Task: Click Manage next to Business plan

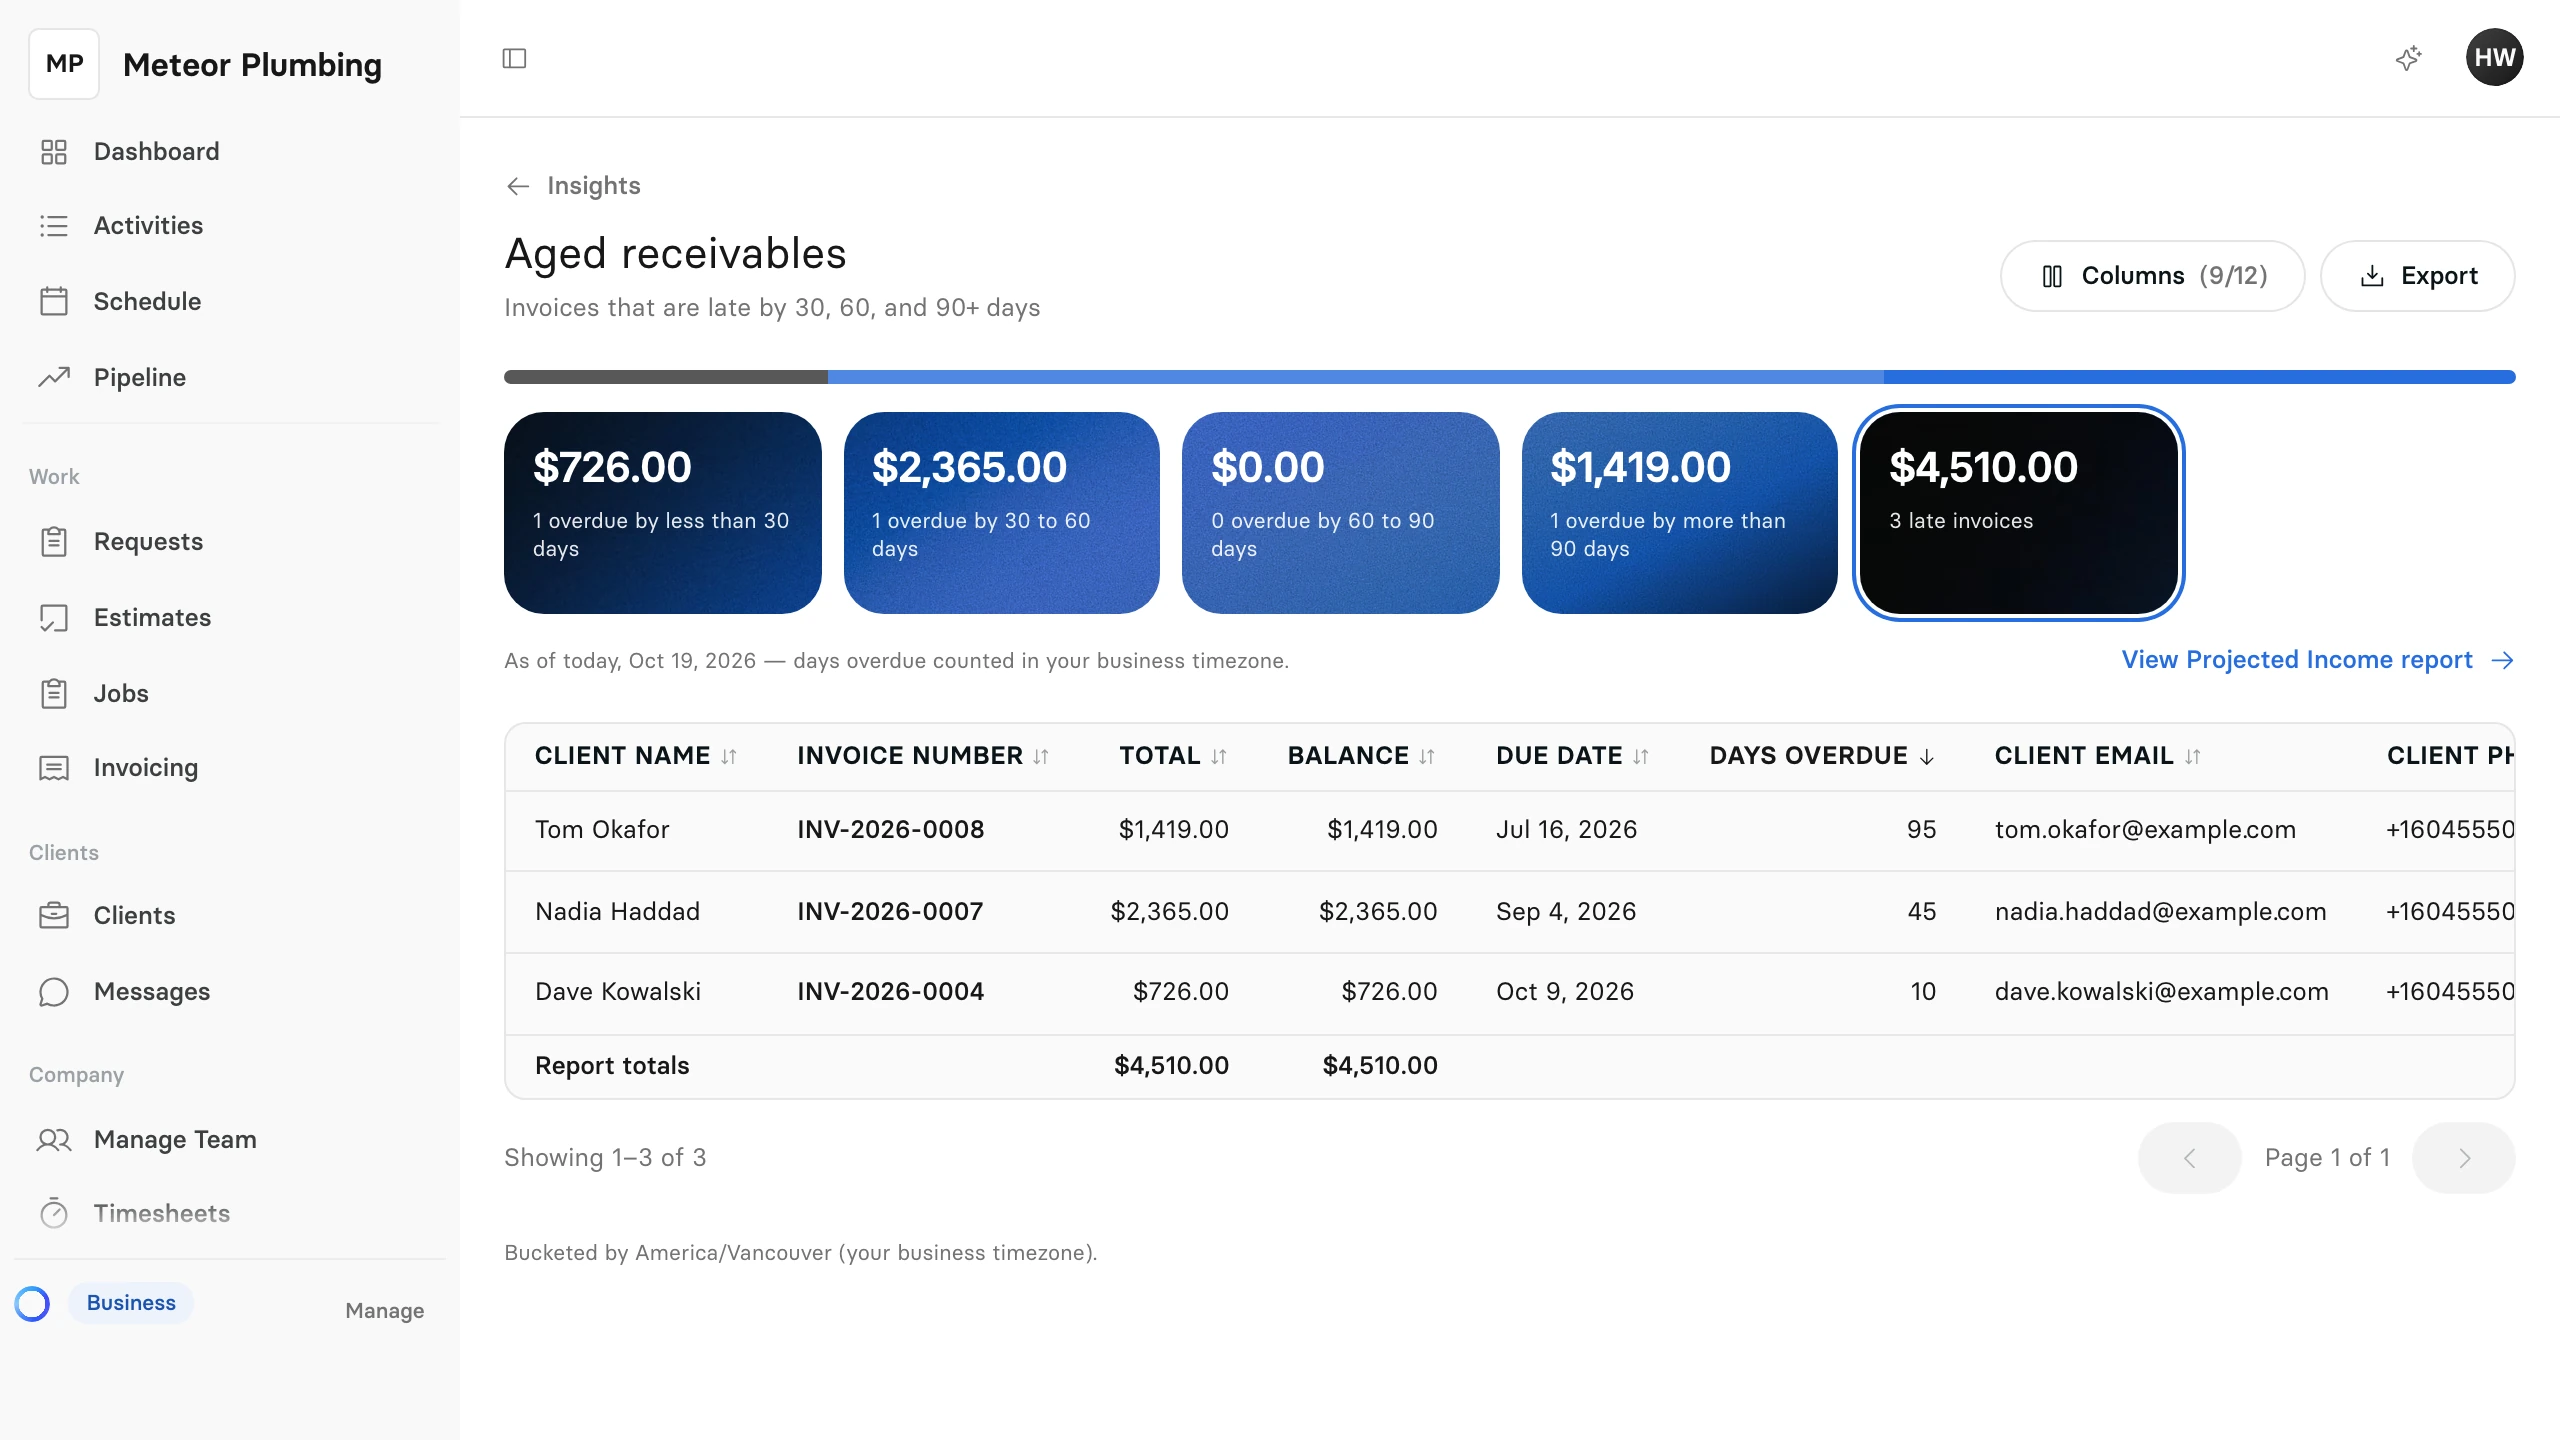Action: [x=385, y=1311]
